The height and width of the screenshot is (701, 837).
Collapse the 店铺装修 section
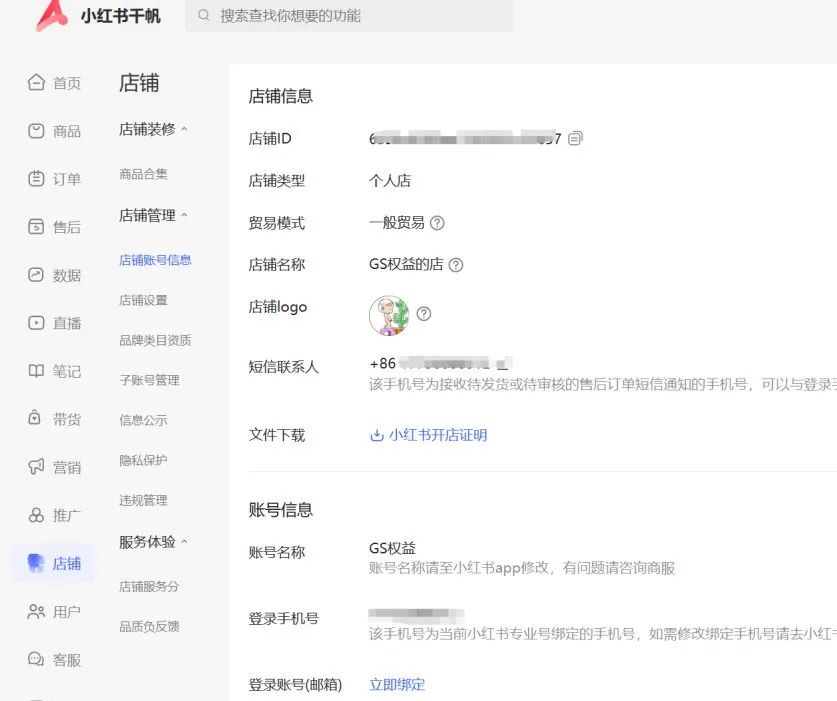(x=184, y=129)
